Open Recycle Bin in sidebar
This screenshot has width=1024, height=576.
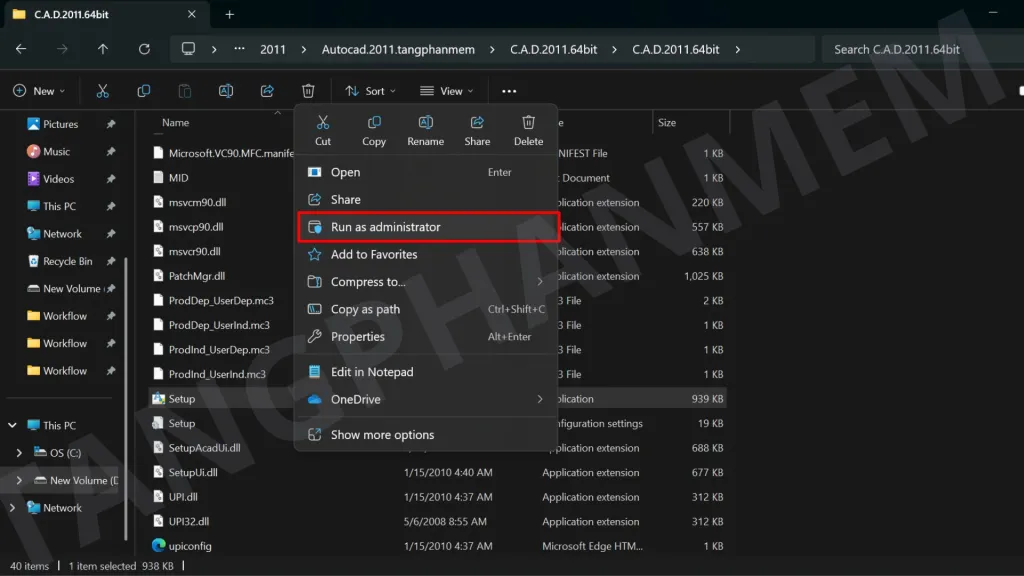67,261
